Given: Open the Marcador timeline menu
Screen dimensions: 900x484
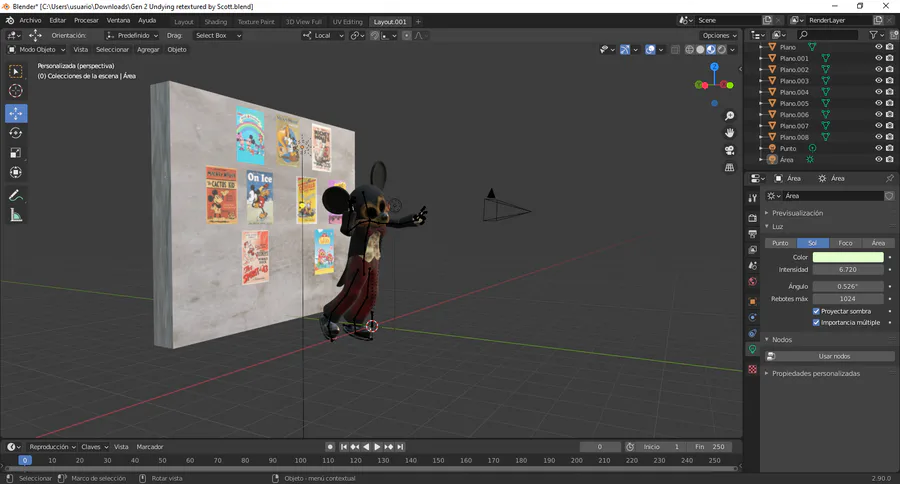Looking at the screenshot, I should [x=150, y=447].
